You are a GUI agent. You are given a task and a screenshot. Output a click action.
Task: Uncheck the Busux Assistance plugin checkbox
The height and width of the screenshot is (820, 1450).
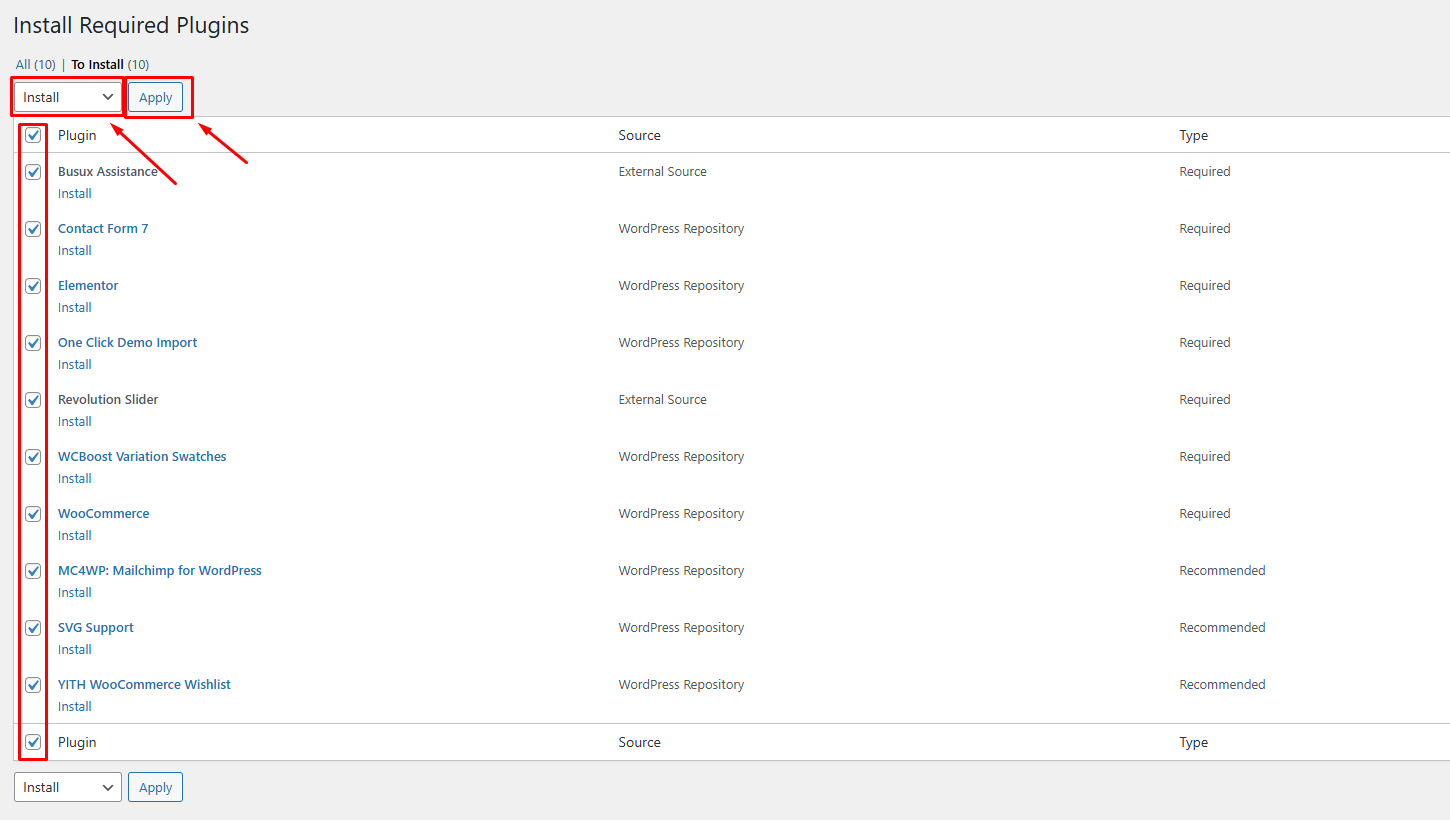33,172
